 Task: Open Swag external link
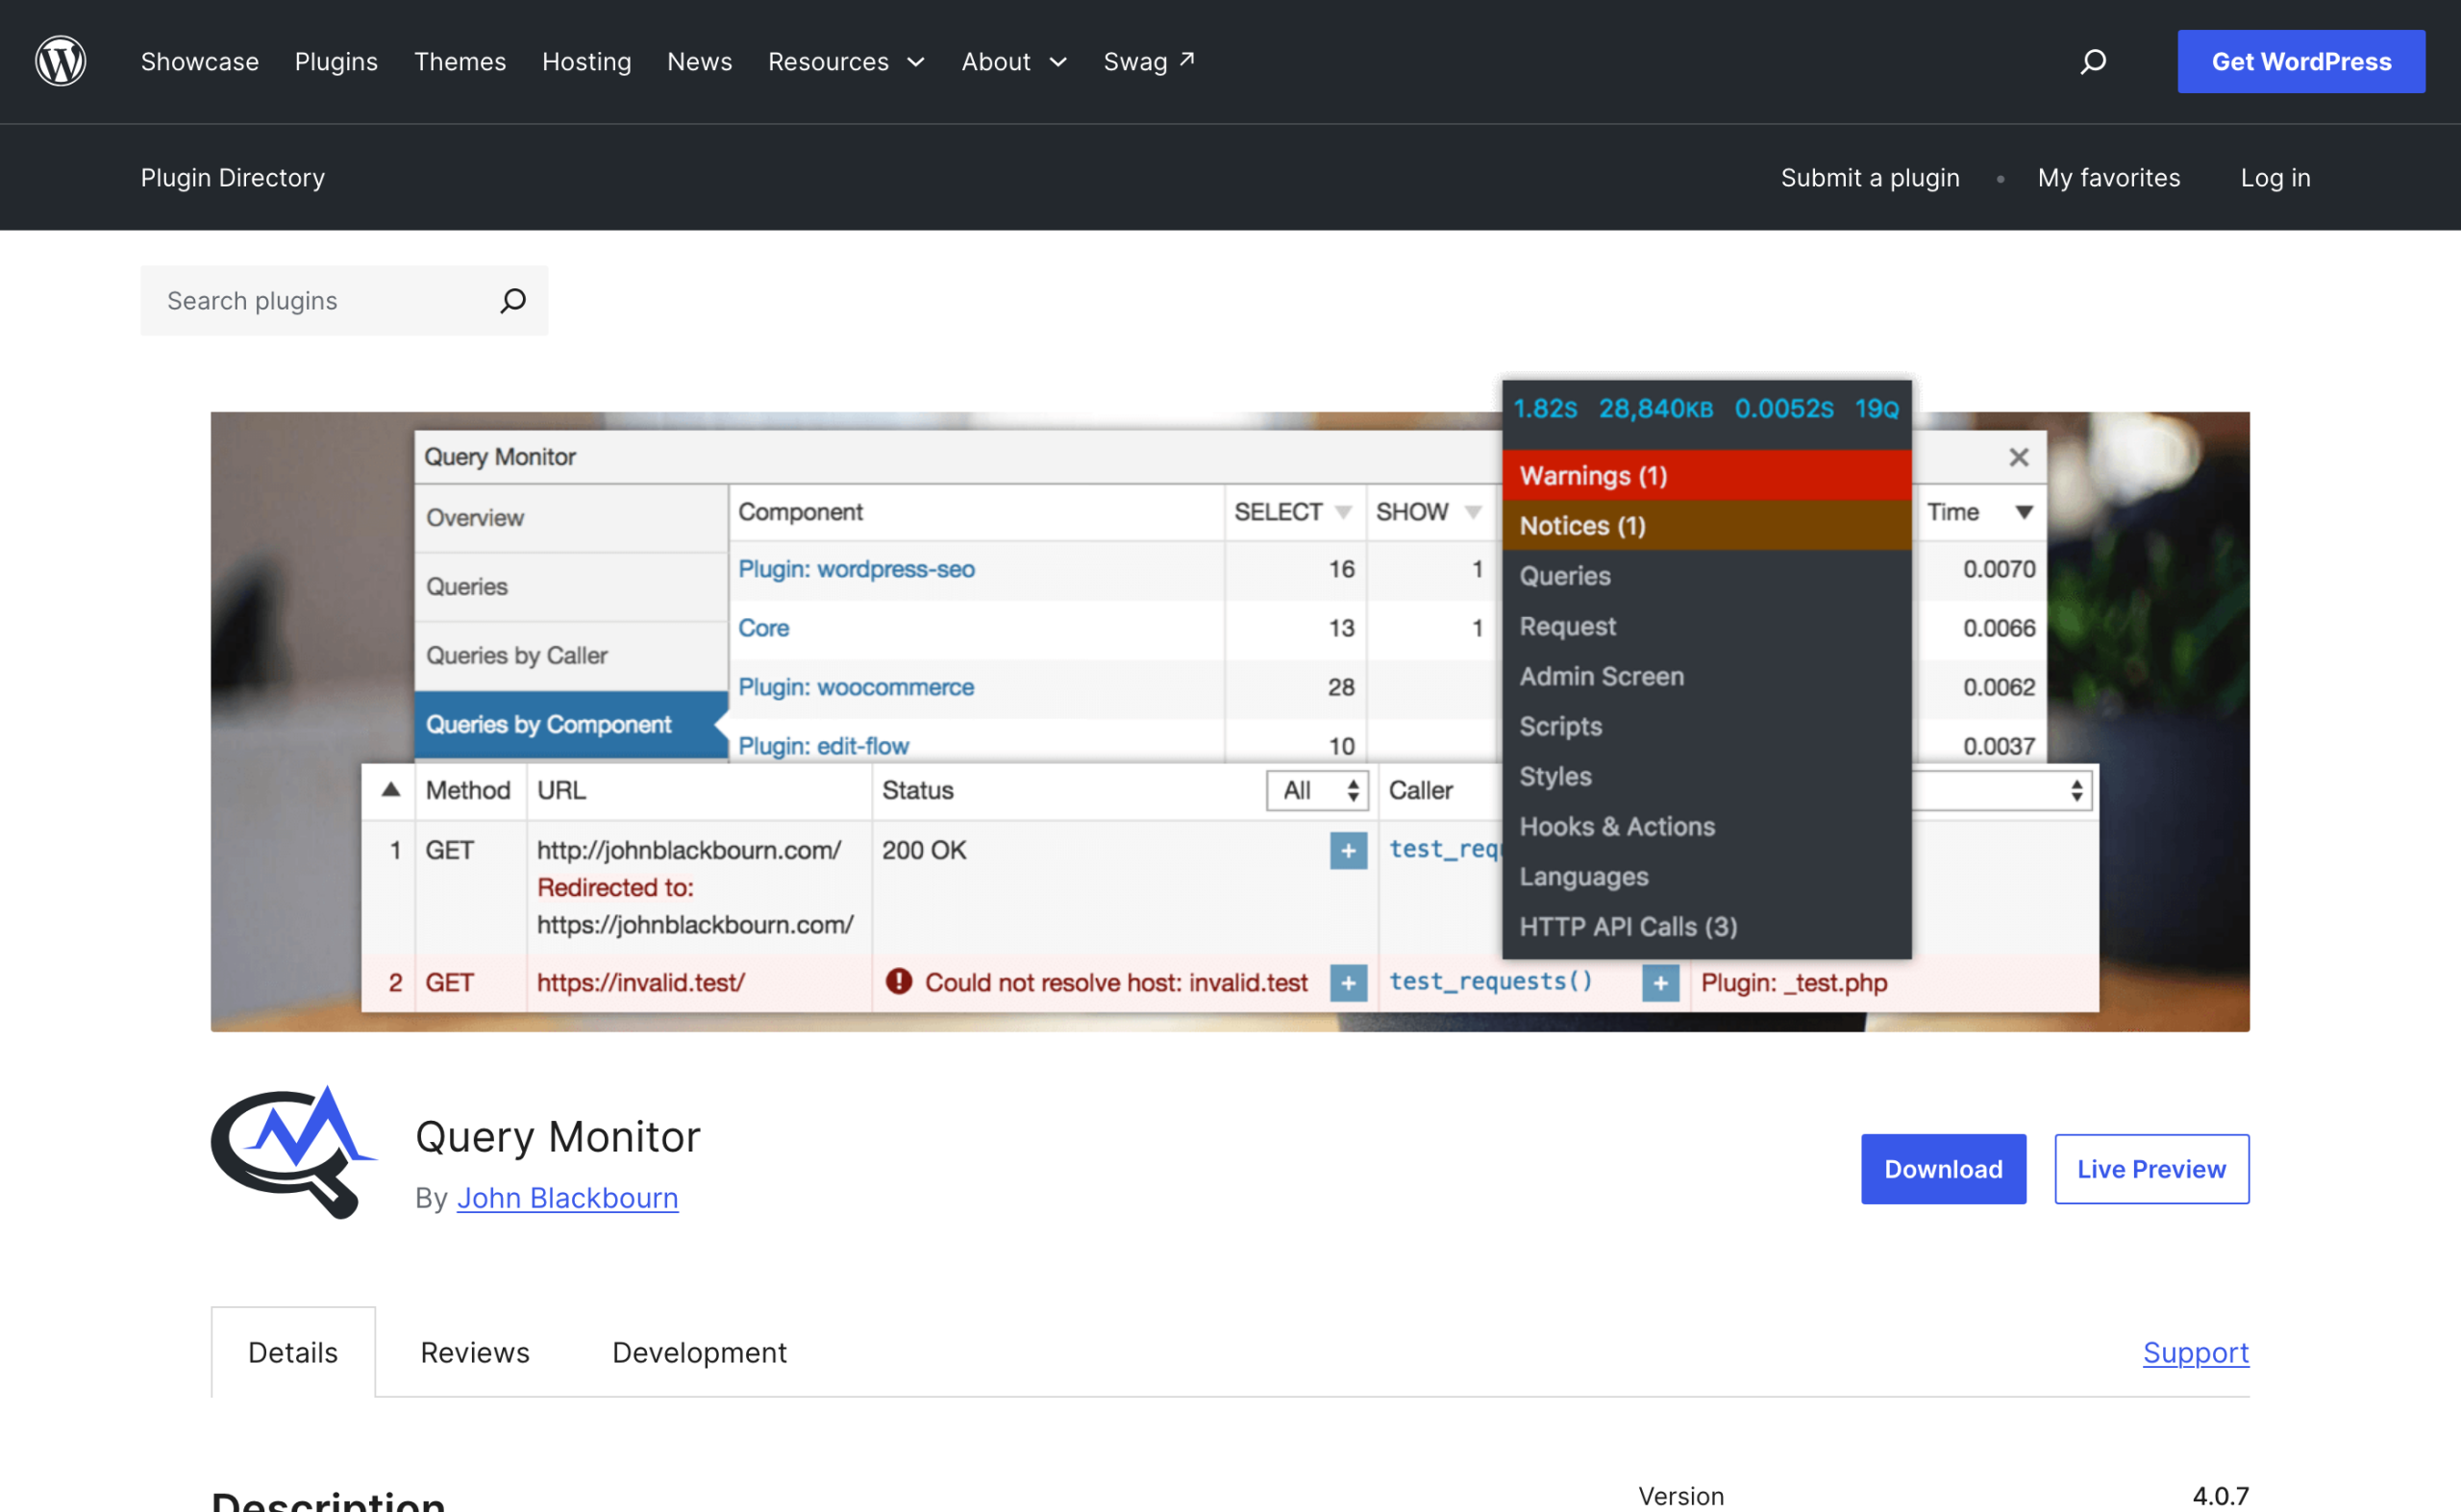click(x=1149, y=62)
